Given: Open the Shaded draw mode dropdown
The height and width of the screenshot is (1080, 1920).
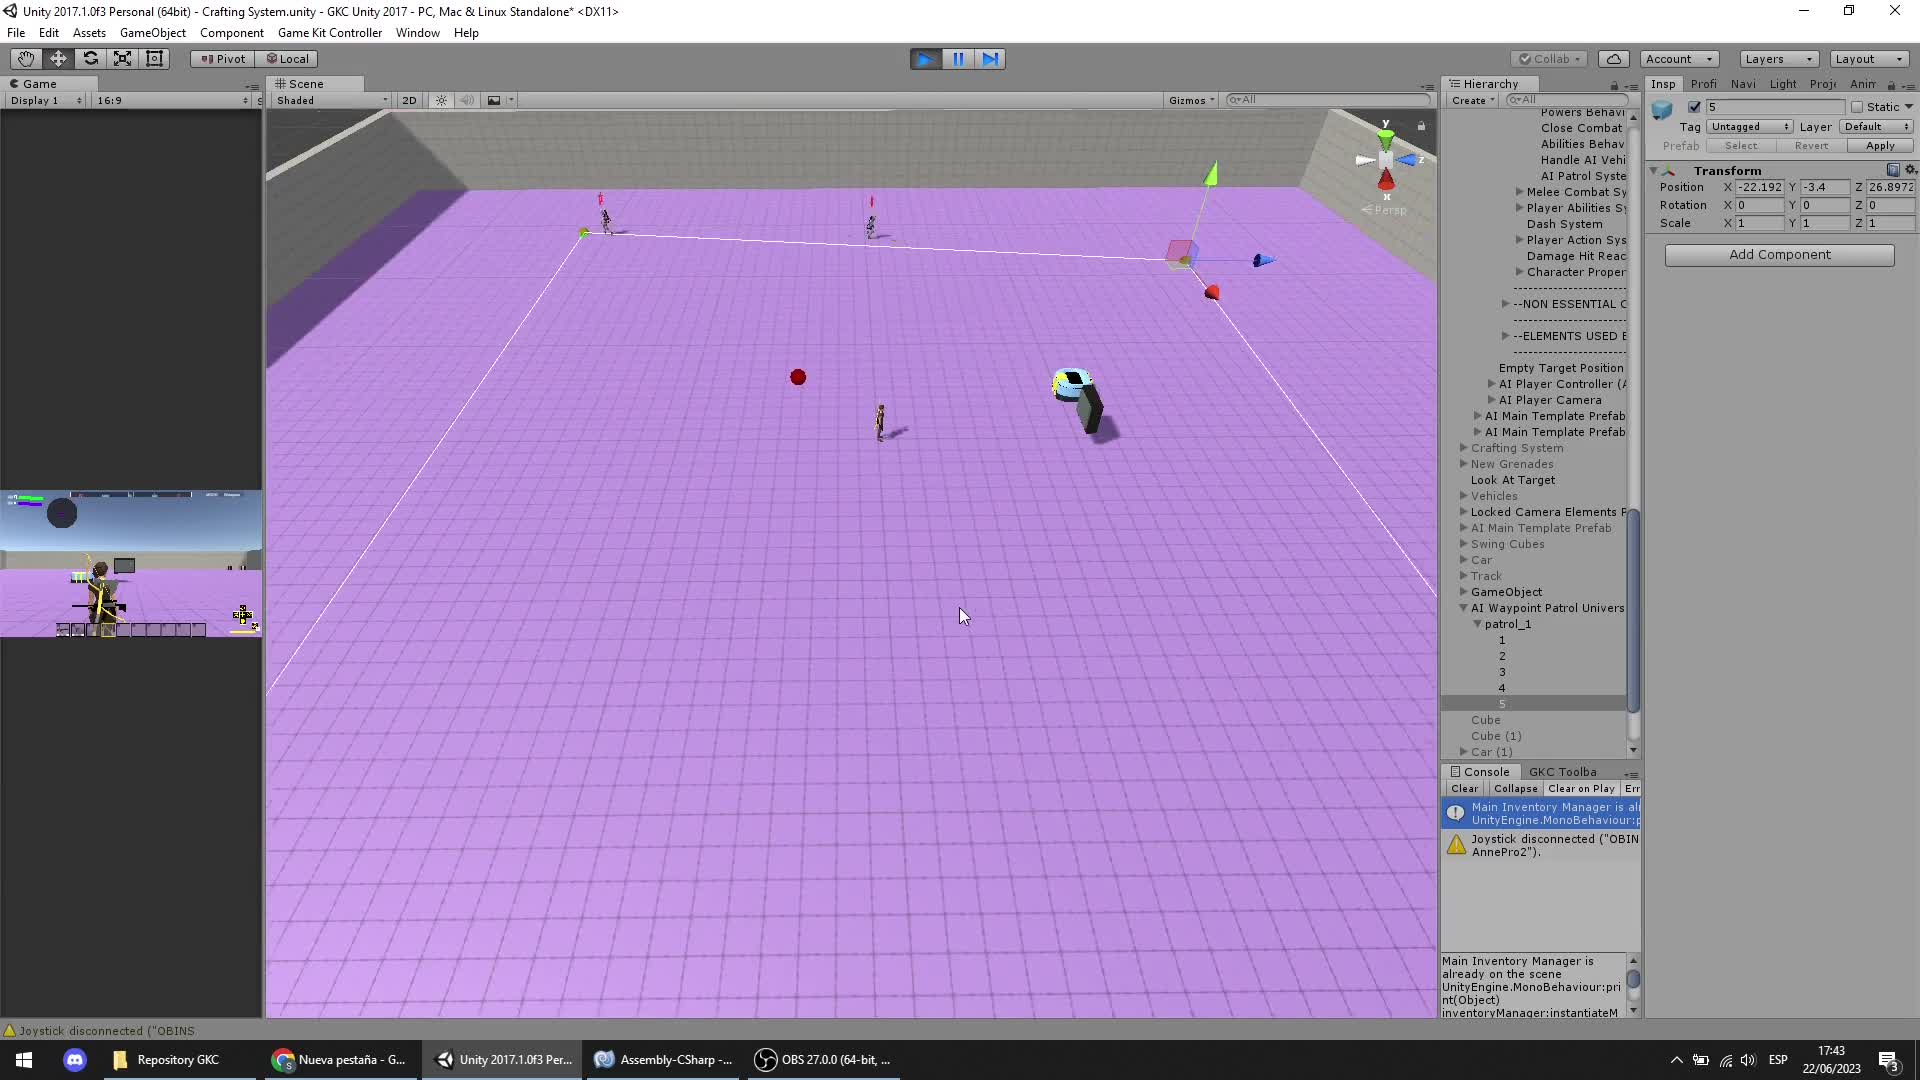Looking at the screenshot, I should pos(332,100).
